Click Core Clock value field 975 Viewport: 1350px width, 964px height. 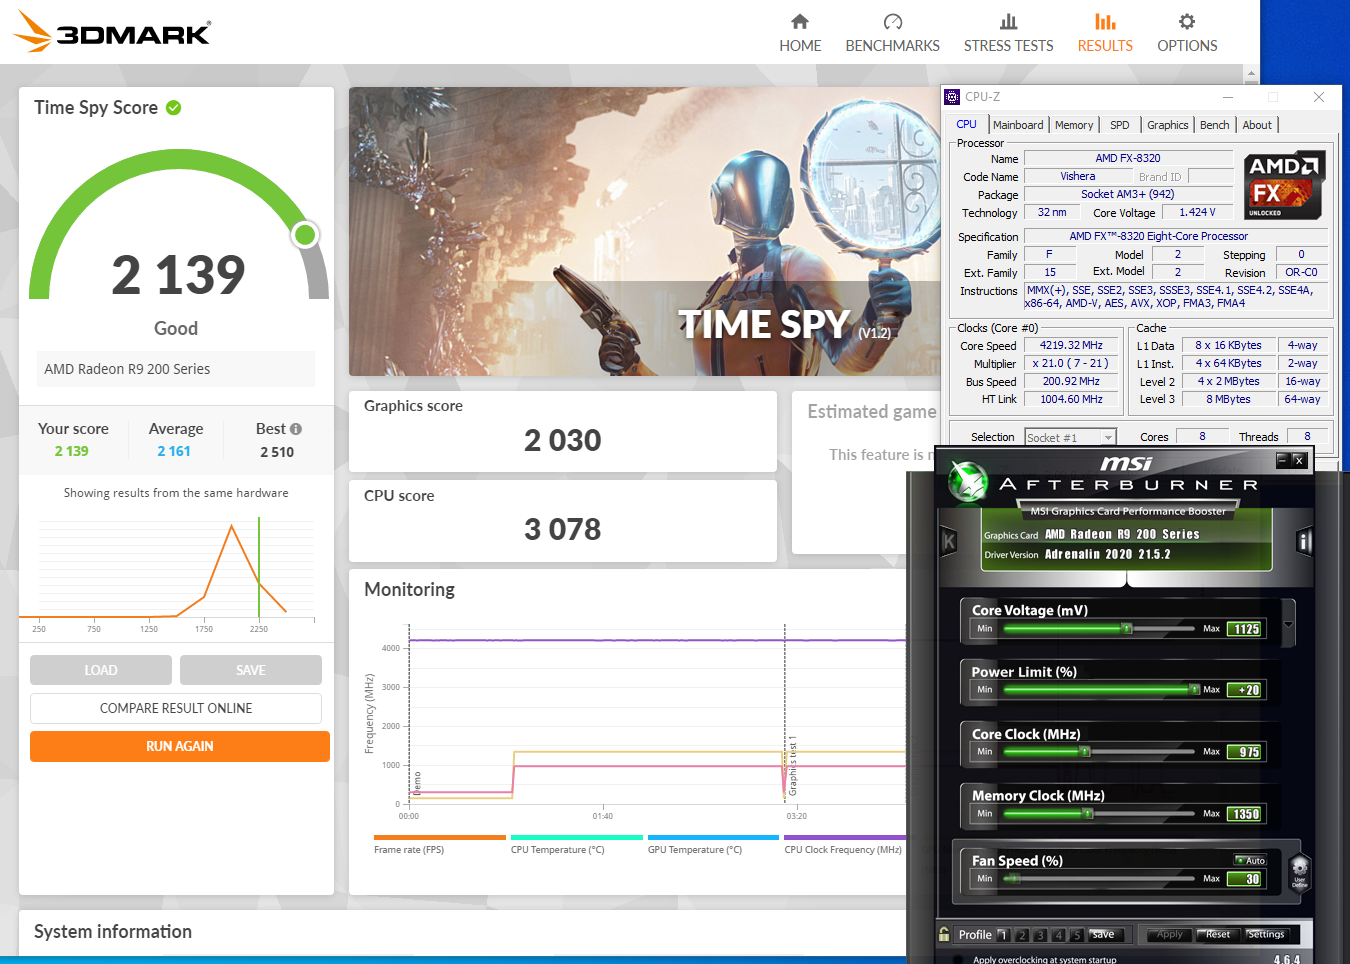click(1246, 752)
